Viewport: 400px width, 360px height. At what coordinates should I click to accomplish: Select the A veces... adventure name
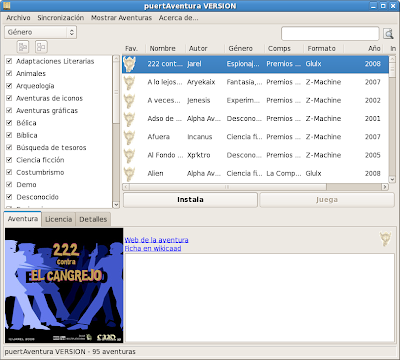click(164, 101)
